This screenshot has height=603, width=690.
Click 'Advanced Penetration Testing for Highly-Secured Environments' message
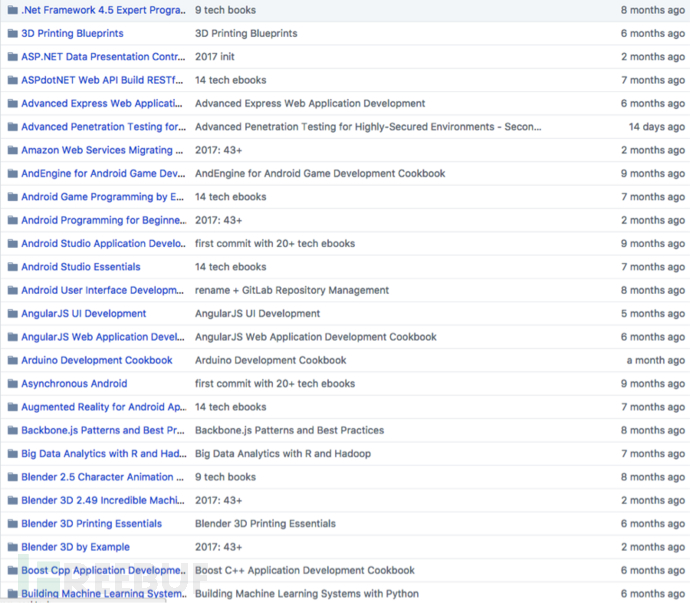click(368, 127)
